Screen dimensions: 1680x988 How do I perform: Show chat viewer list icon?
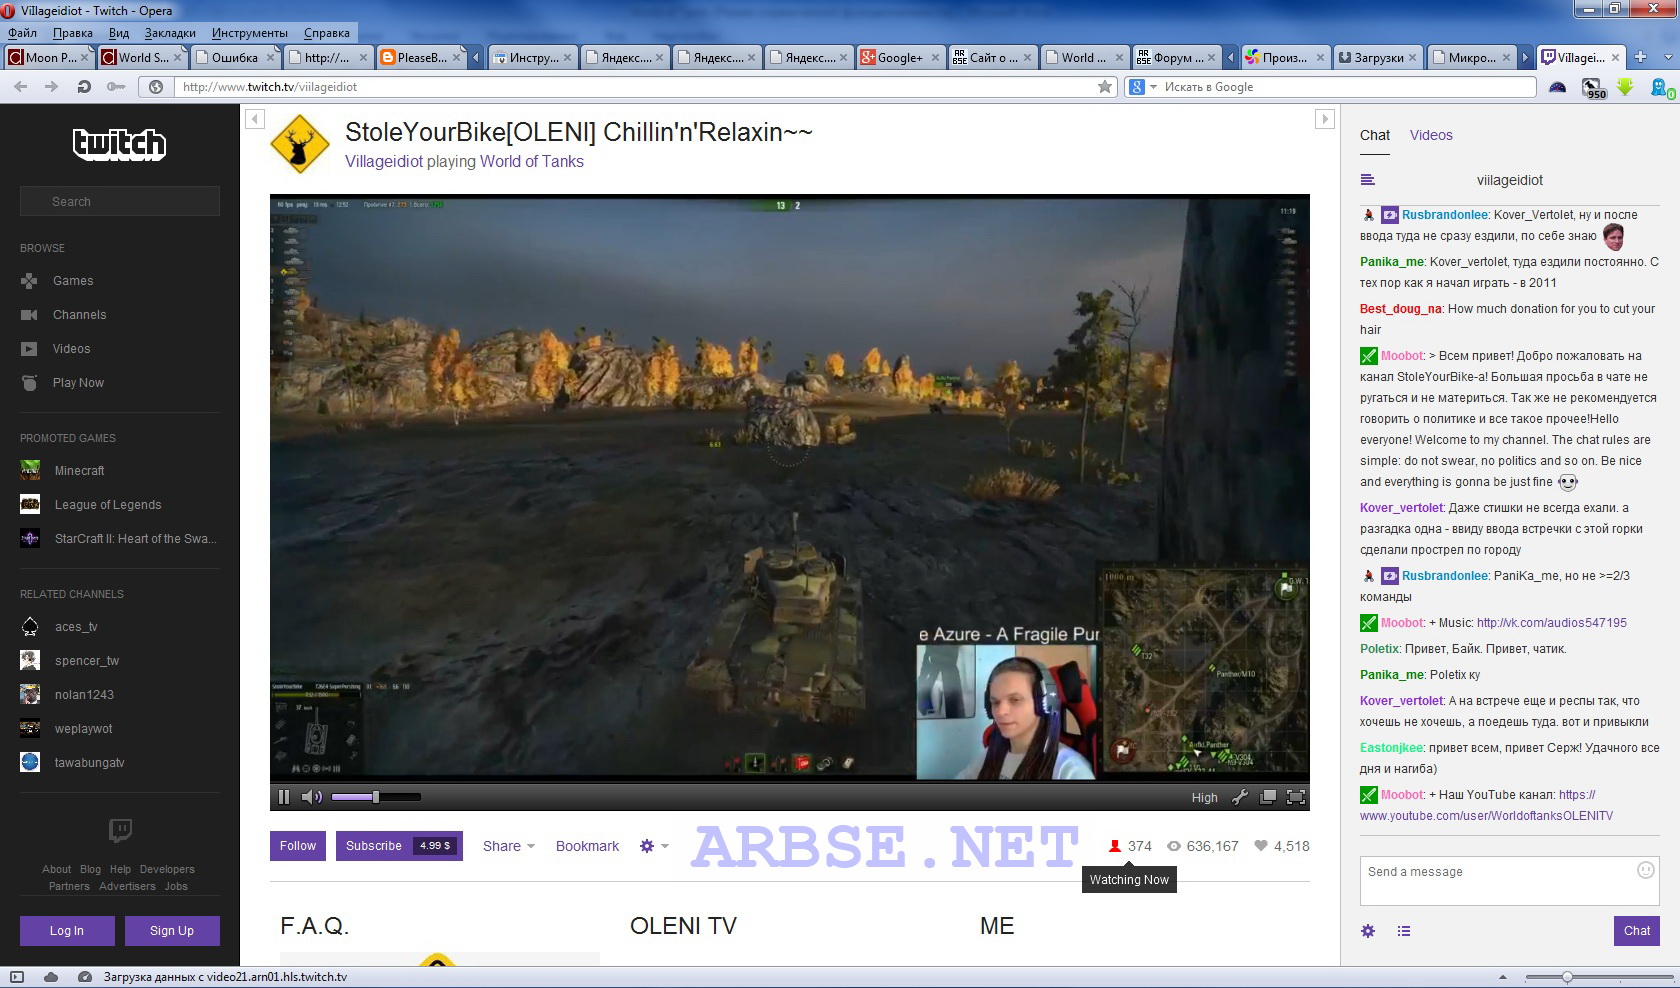(x=1404, y=931)
